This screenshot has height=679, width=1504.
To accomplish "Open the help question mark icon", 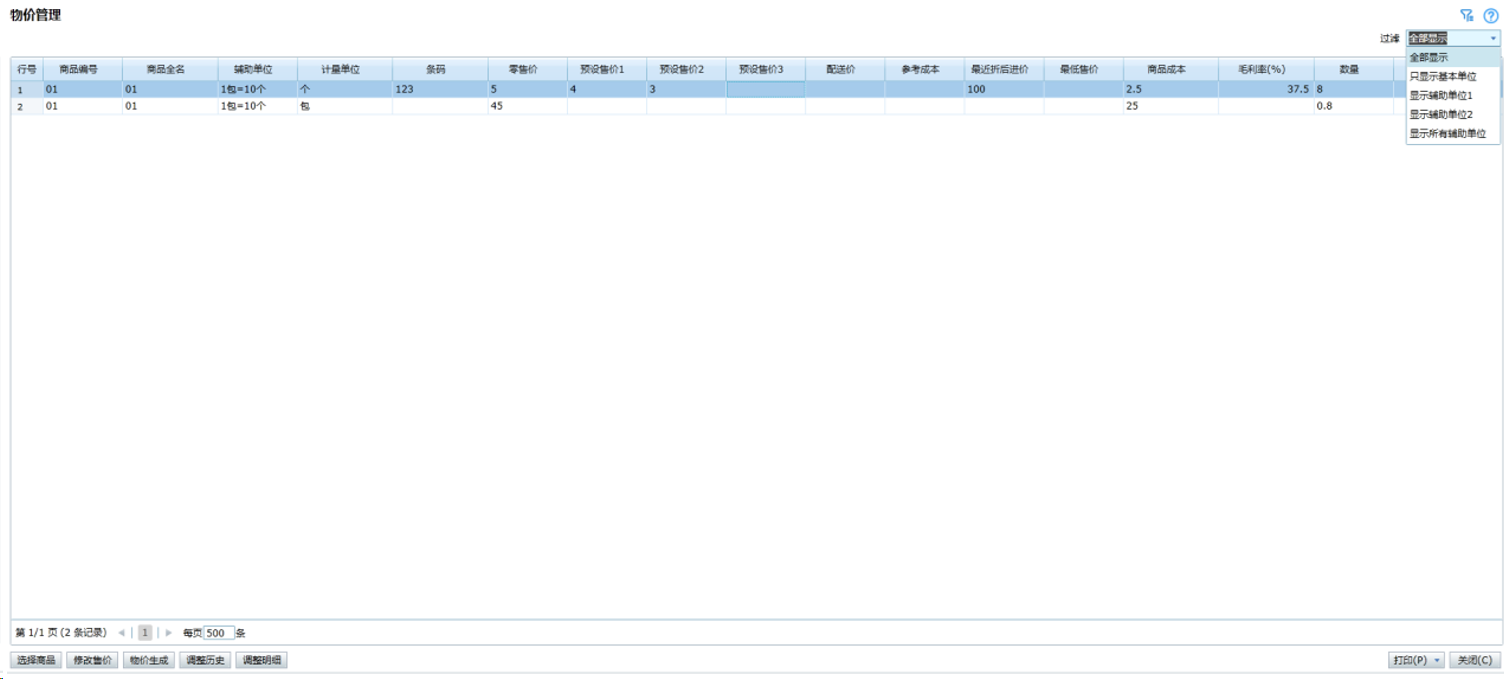I will coord(1490,15).
